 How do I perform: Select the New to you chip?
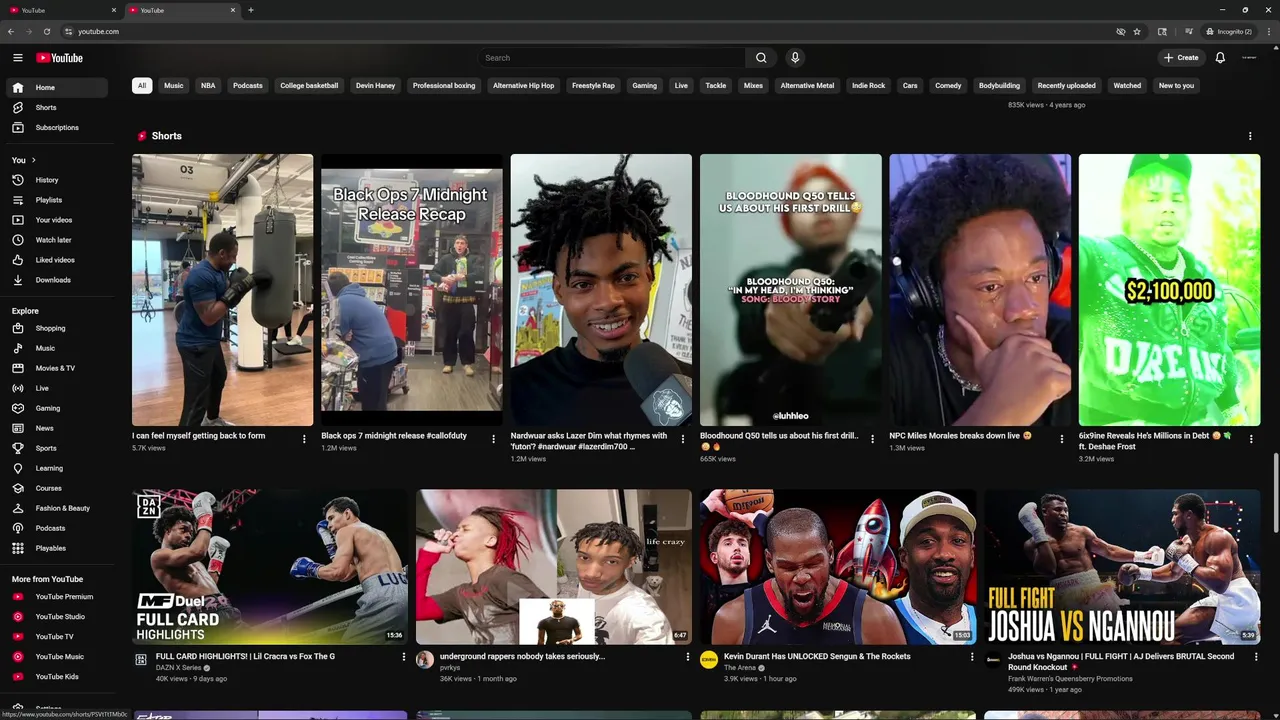(1176, 85)
